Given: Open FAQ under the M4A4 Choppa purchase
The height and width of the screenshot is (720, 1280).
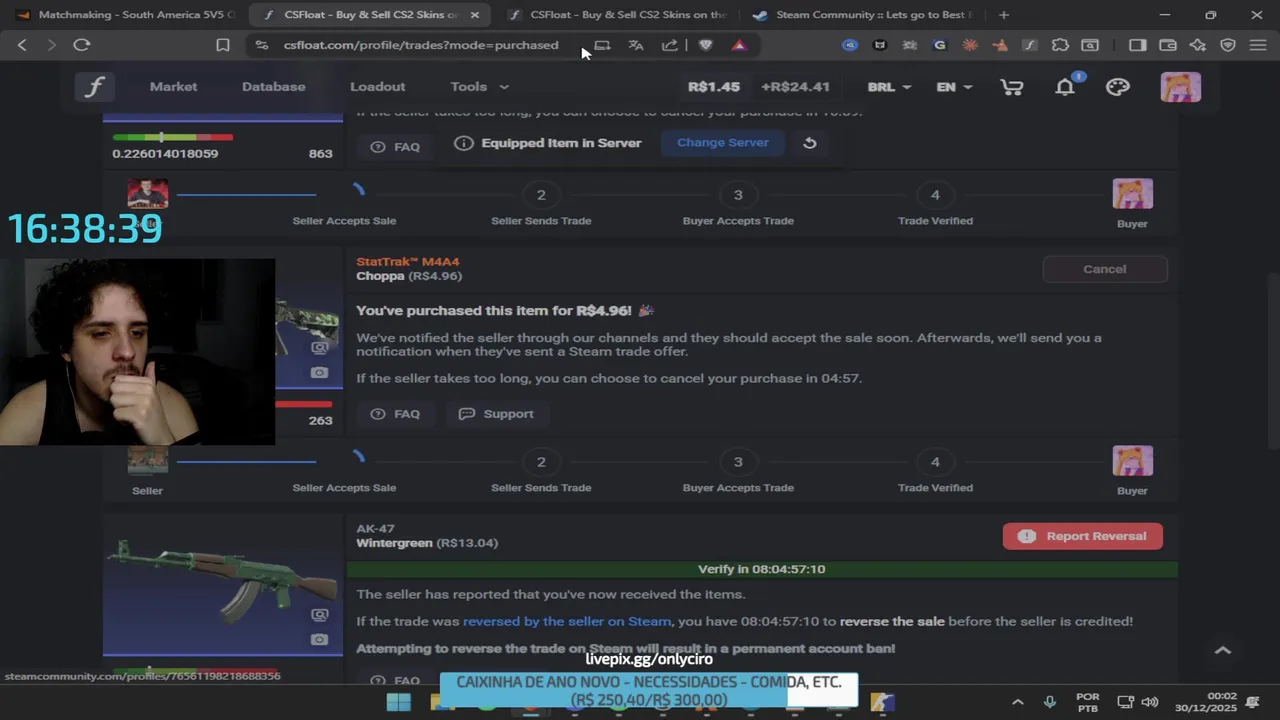Looking at the screenshot, I should [395, 414].
